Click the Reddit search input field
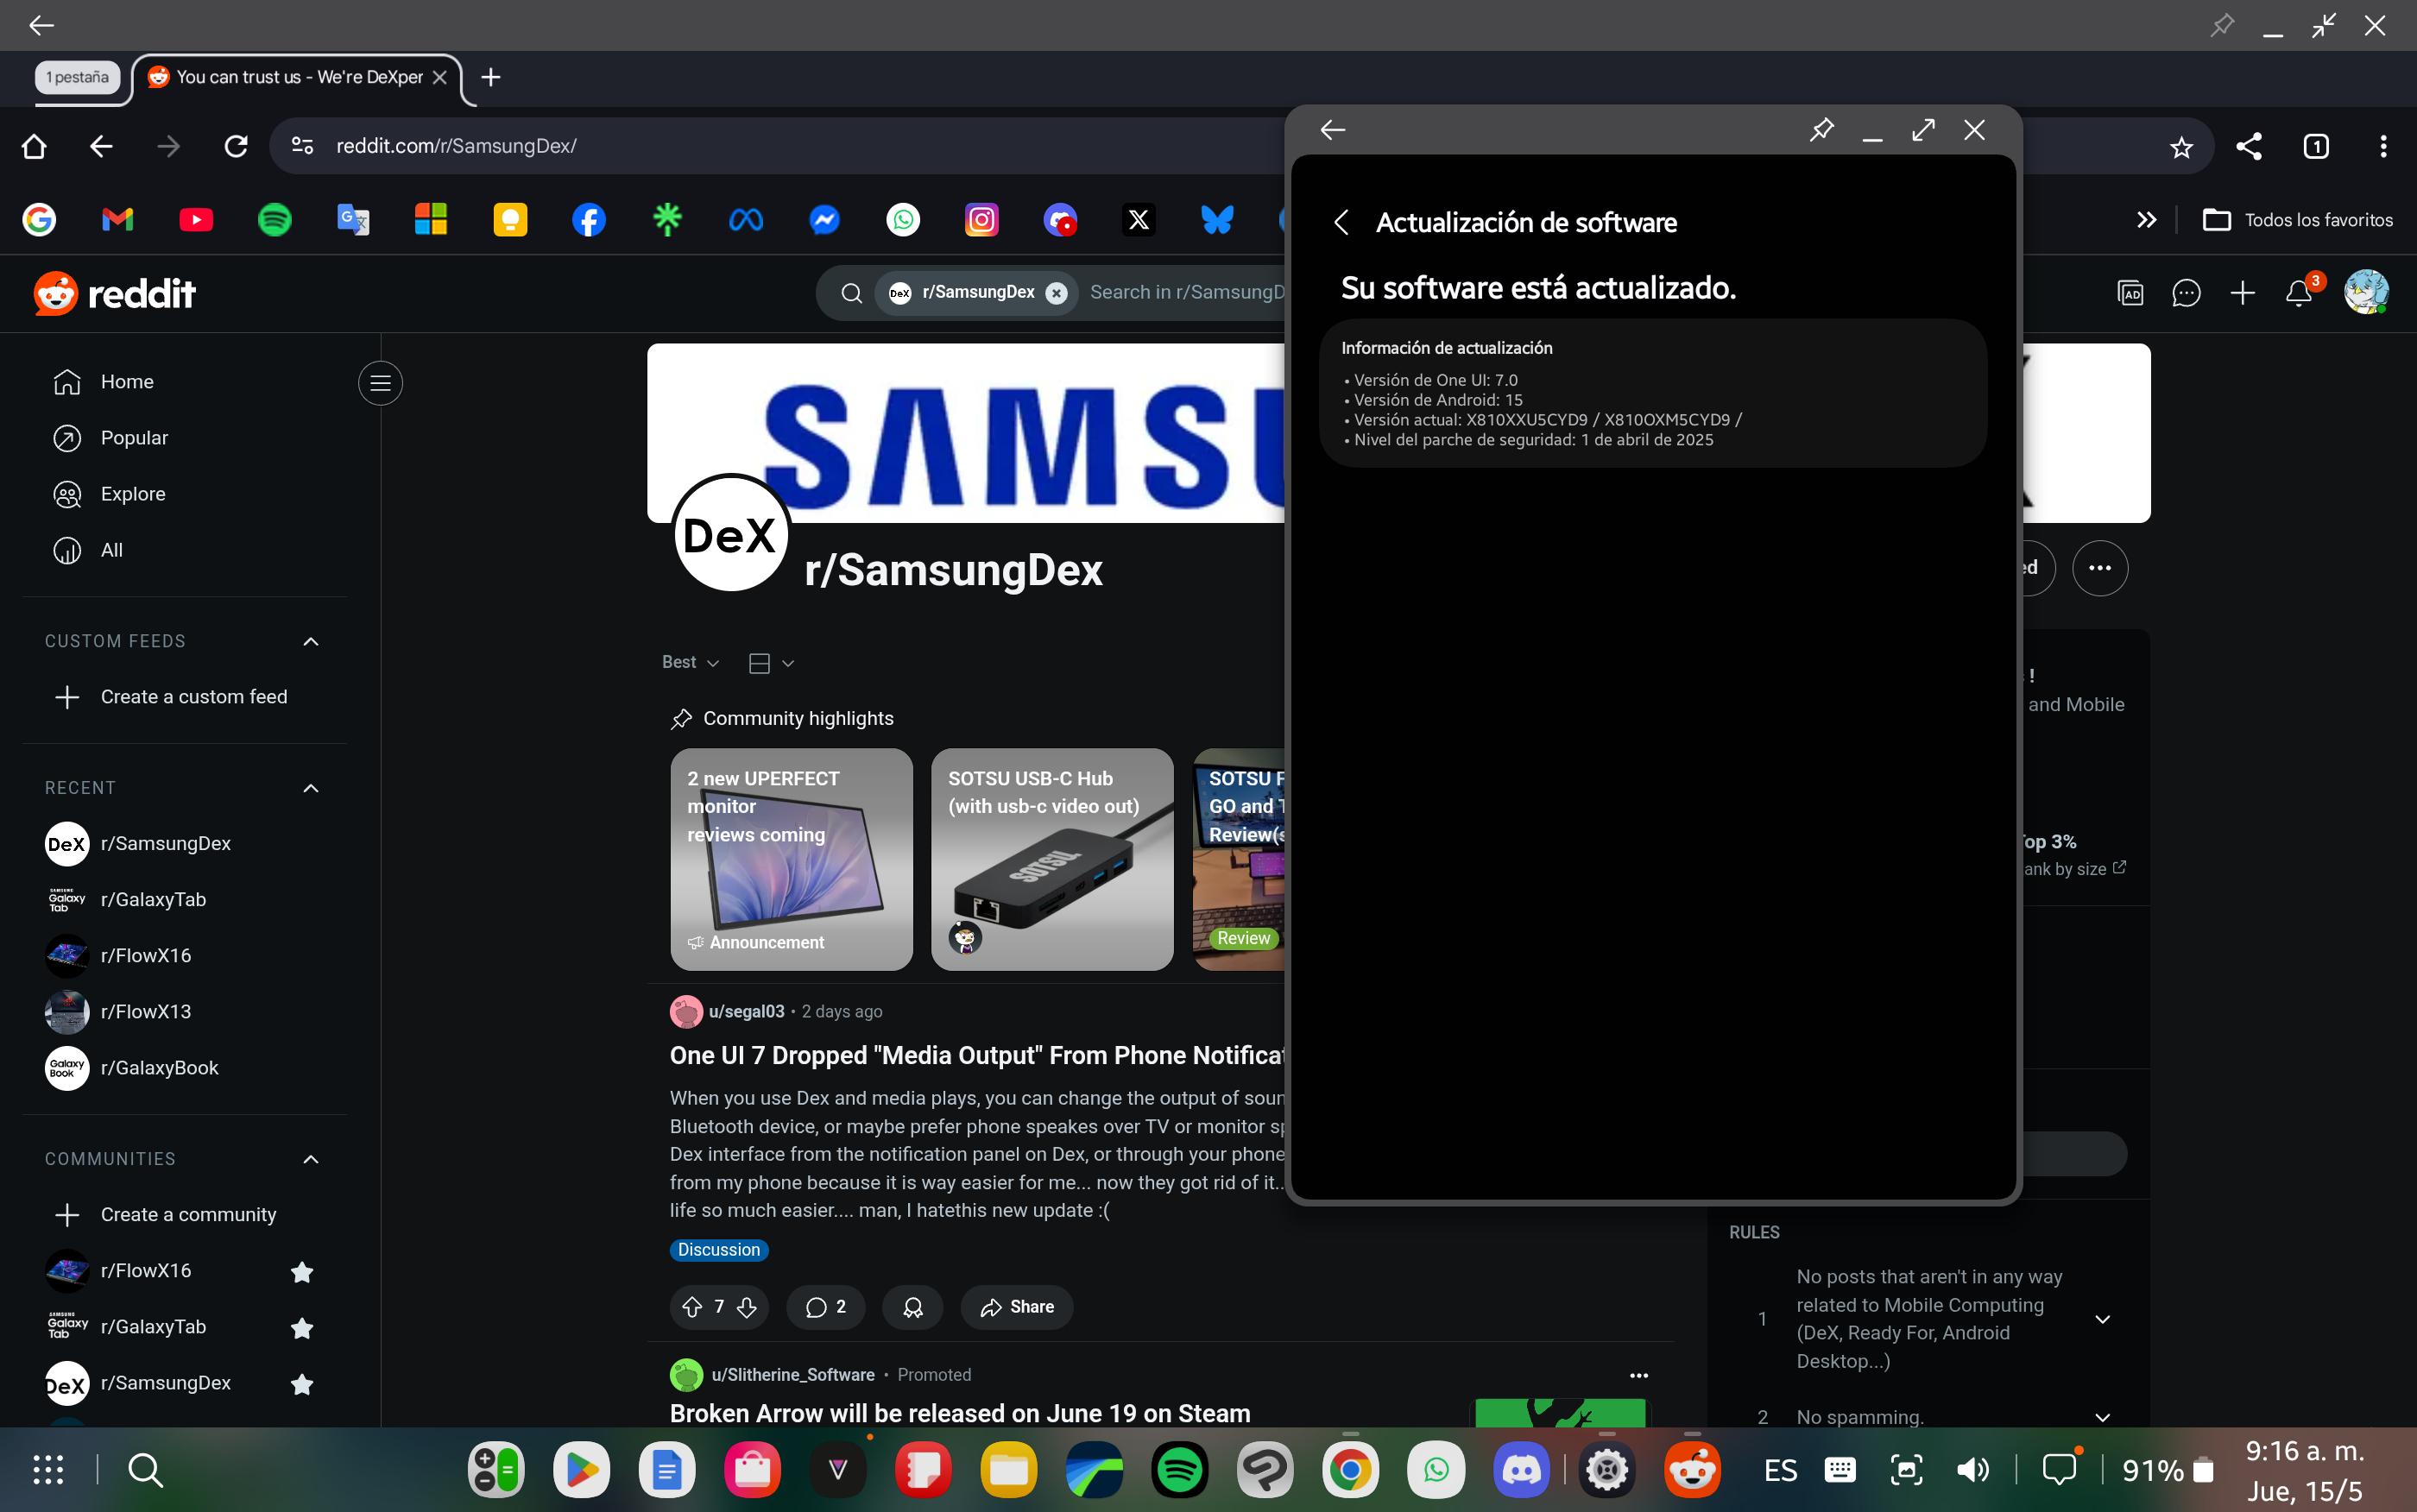The image size is (2417, 1512). (1186, 292)
